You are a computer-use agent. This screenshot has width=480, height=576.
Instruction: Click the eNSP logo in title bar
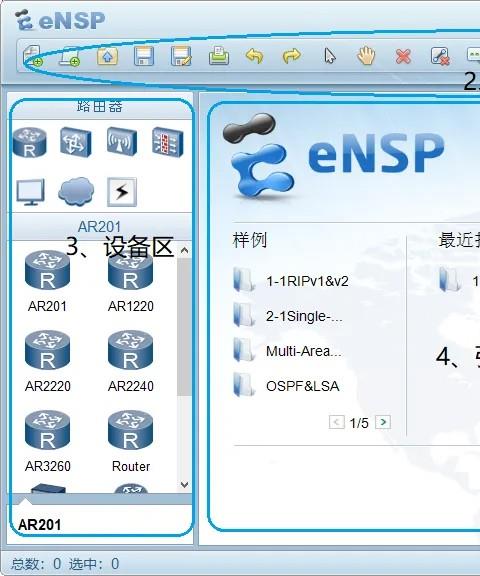[60, 20]
